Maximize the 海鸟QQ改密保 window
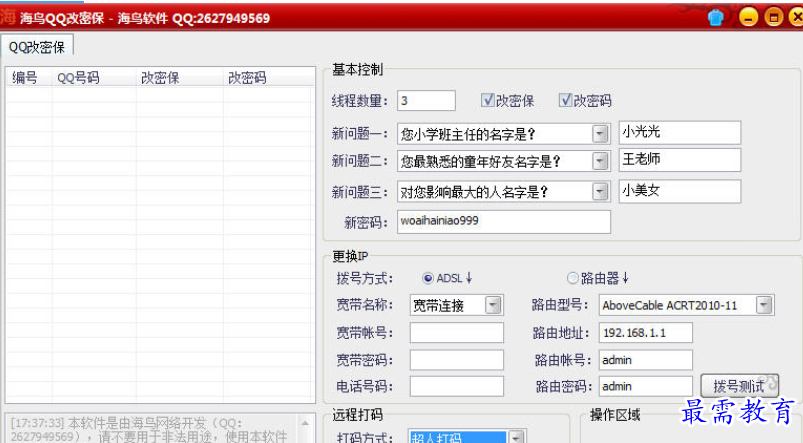 coord(773,18)
